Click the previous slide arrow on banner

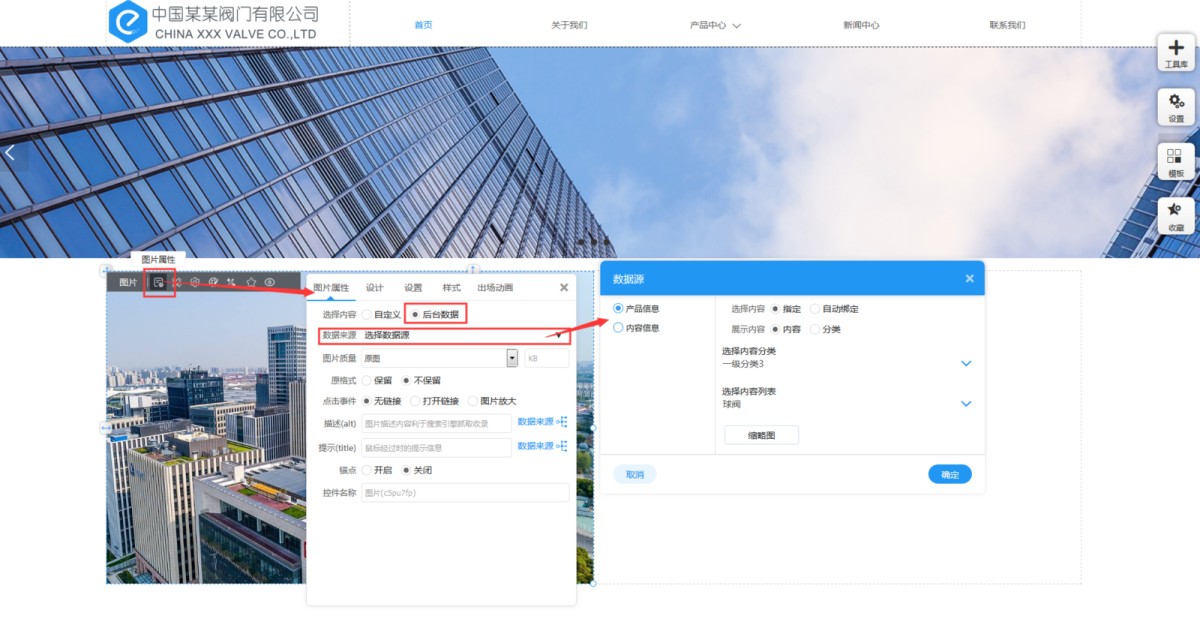(x=10, y=153)
